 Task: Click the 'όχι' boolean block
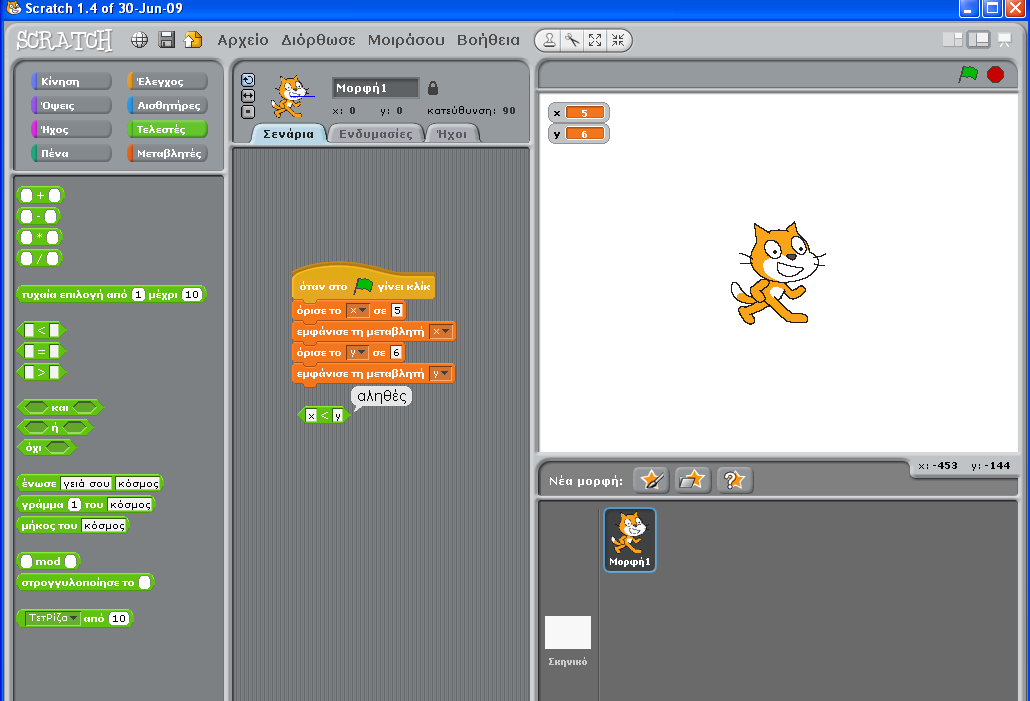click(47, 448)
